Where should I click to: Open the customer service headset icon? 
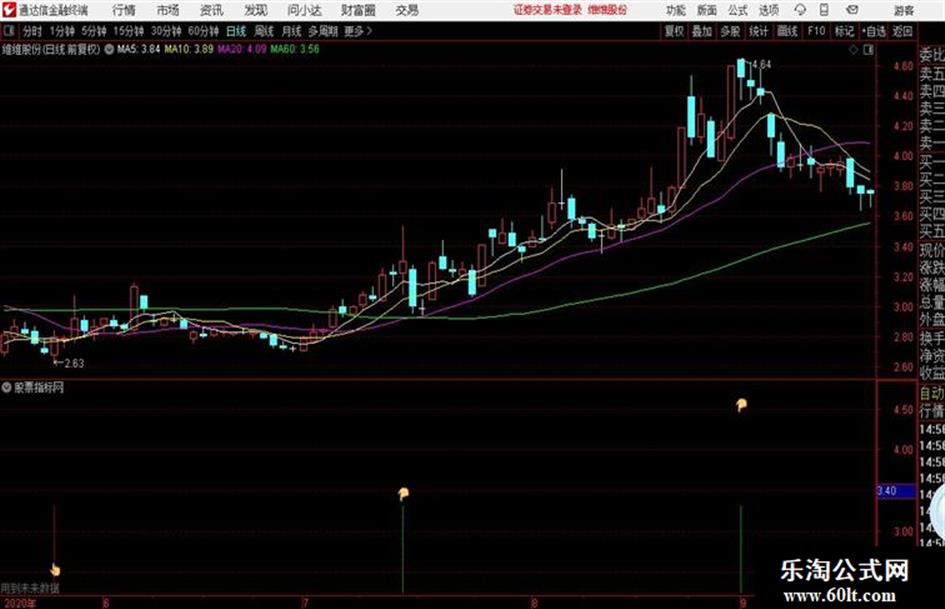[x=800, y=10]
